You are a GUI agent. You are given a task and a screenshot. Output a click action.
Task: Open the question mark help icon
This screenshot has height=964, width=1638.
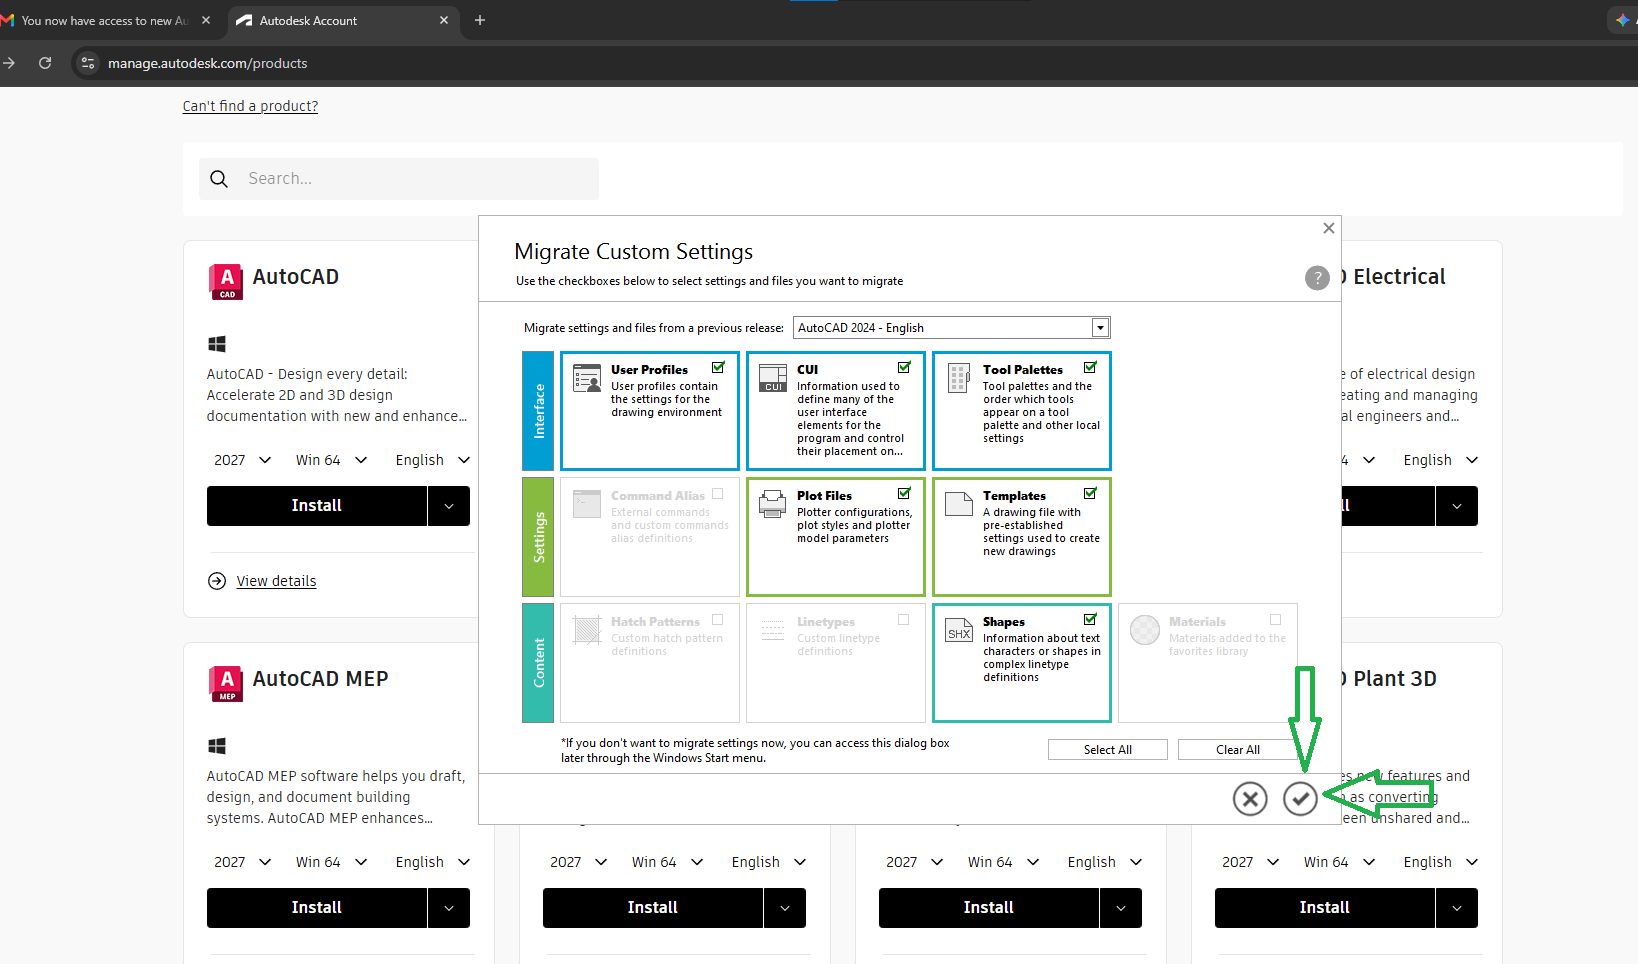(x=1317, y=278)
